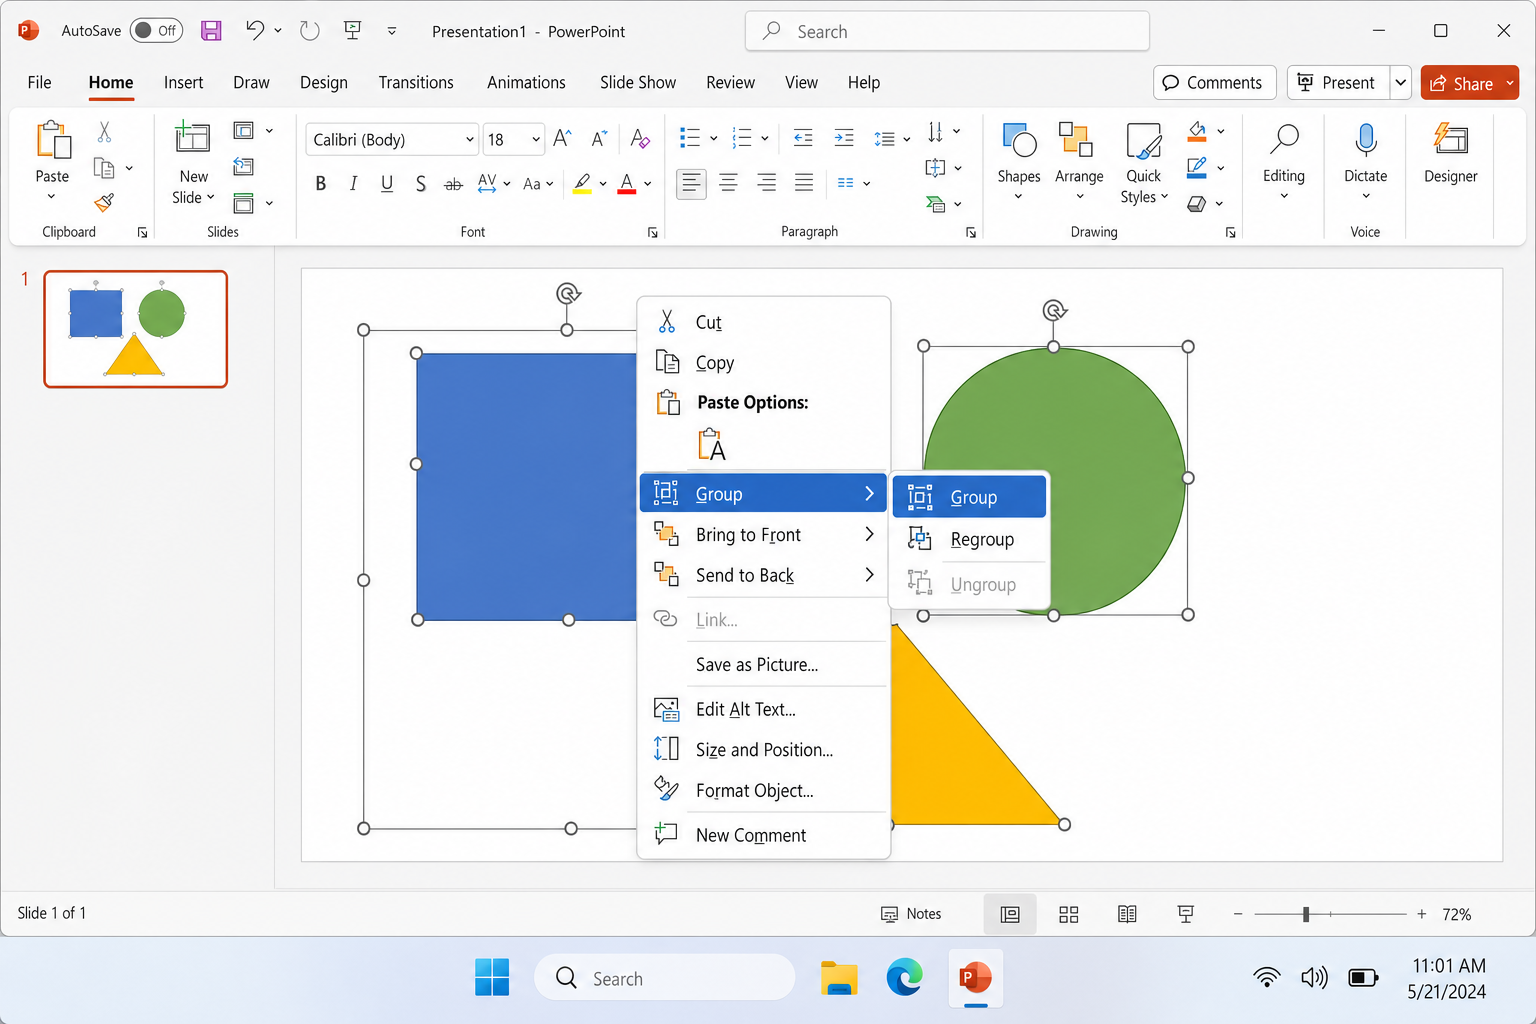Image resolution: width=1536 pixels, height=1024 pixels.
Task: Toggle Italic formatting
Action: point(353,183)
